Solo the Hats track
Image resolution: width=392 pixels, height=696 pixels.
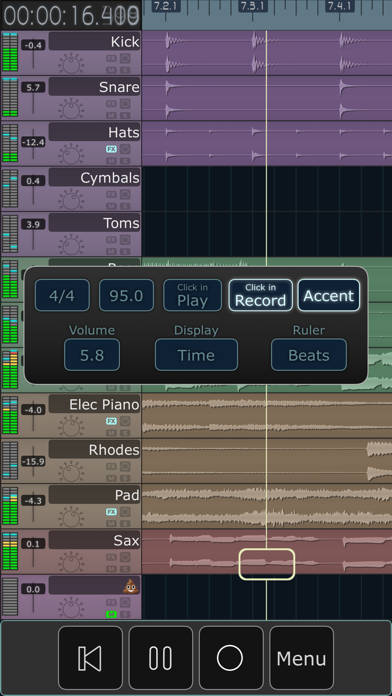coord(125,161)
